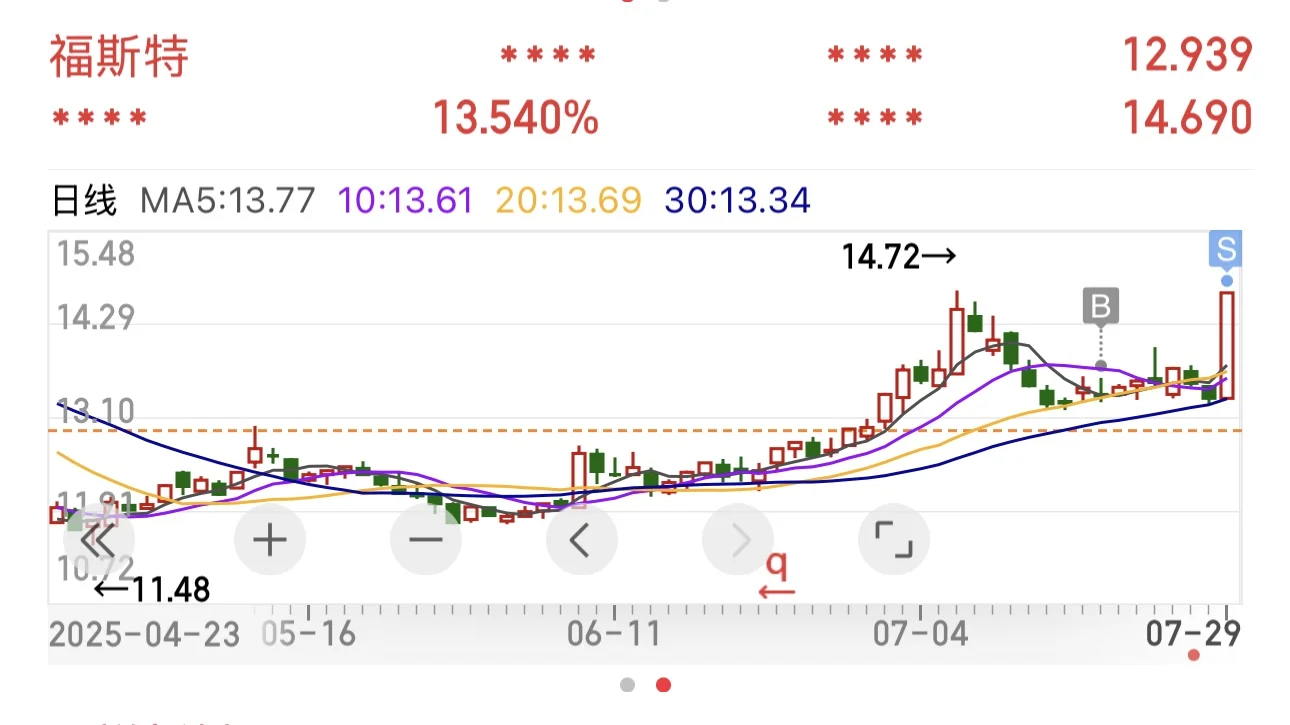Tap the purple 10:13.61 moving average label
The width and height of the screenshot is (1290, 725).
[405, 201]
